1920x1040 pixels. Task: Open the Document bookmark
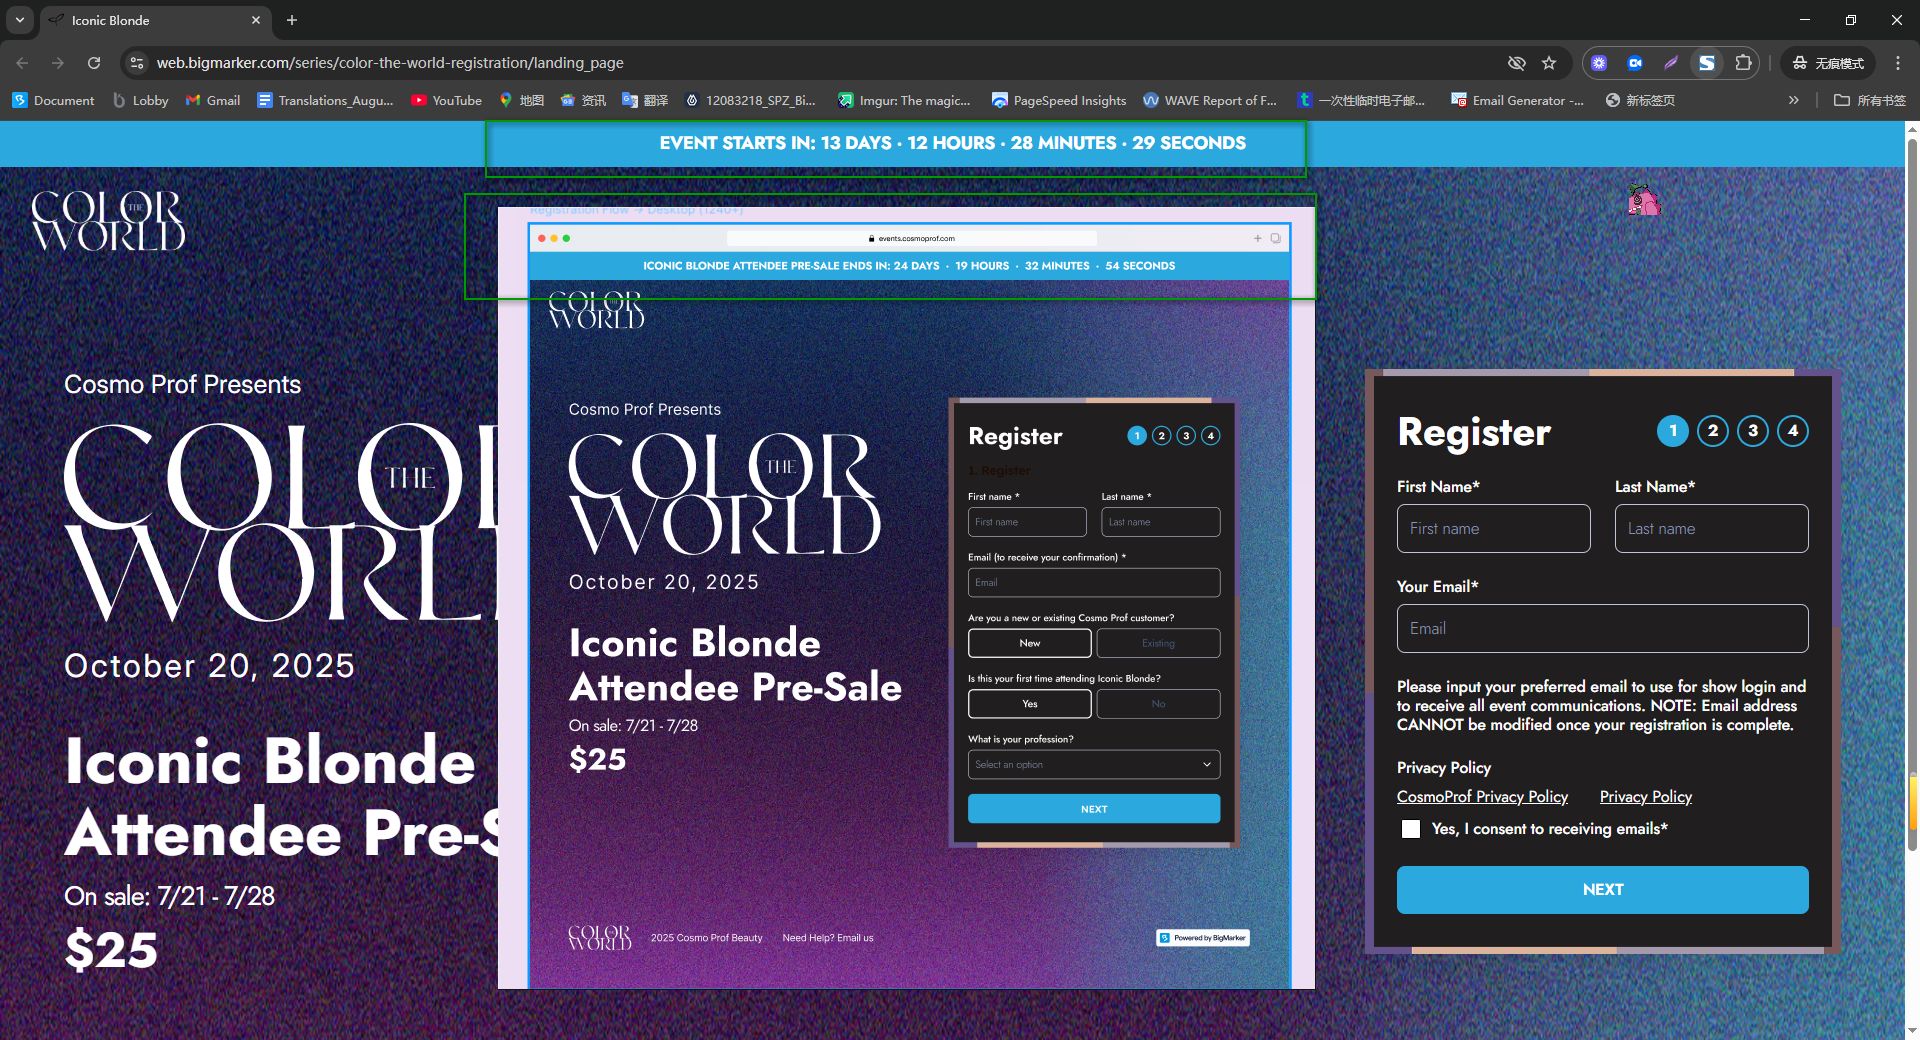(53, 100)
